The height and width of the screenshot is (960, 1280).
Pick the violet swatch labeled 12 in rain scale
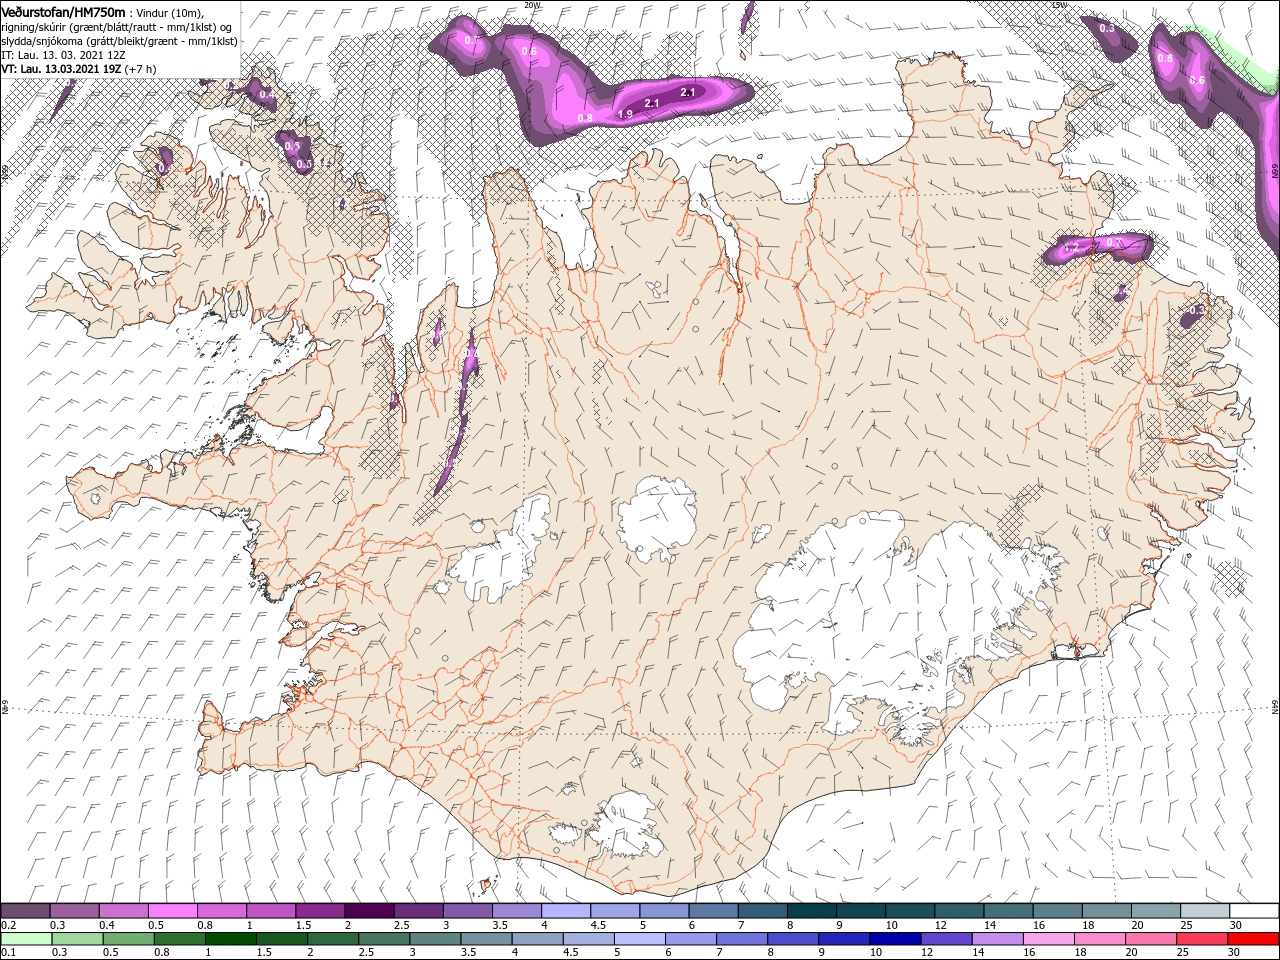[x=945, y=939]
